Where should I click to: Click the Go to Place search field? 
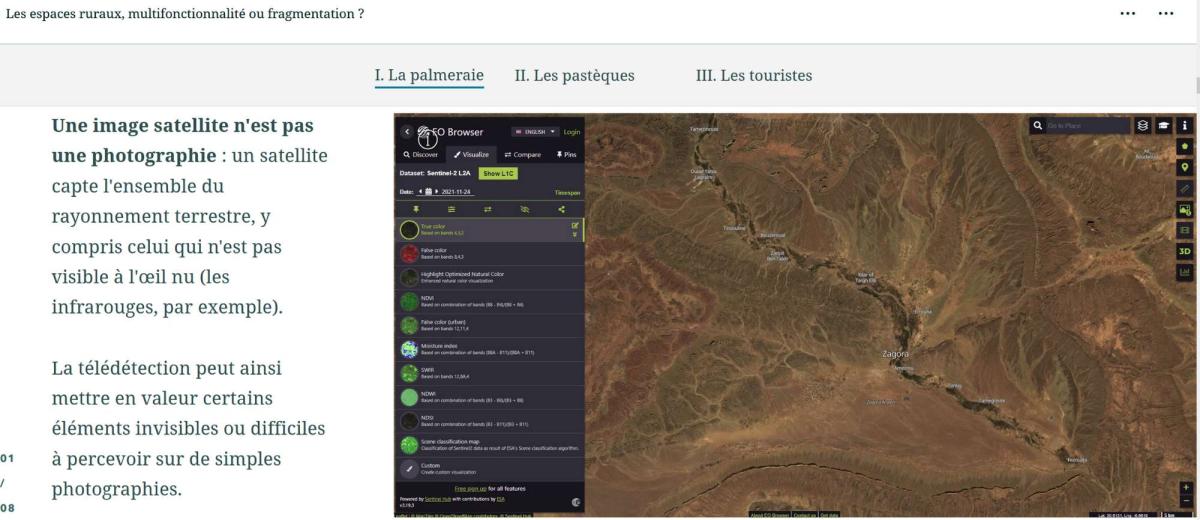coord(1086,126)
